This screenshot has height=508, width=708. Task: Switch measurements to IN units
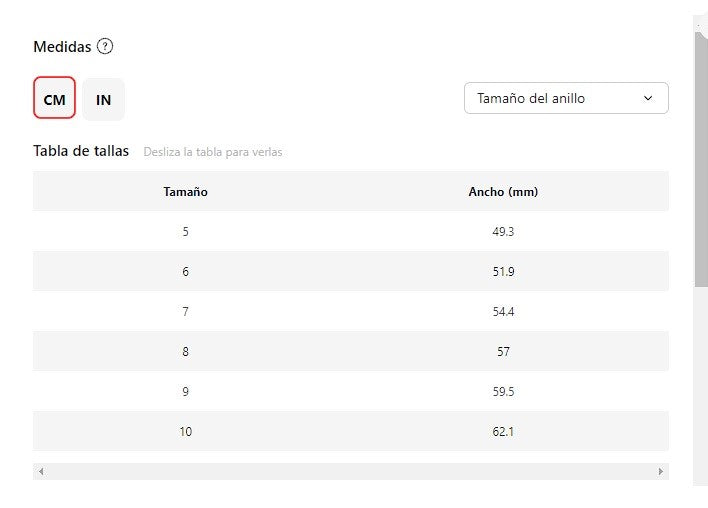point(104,99)
